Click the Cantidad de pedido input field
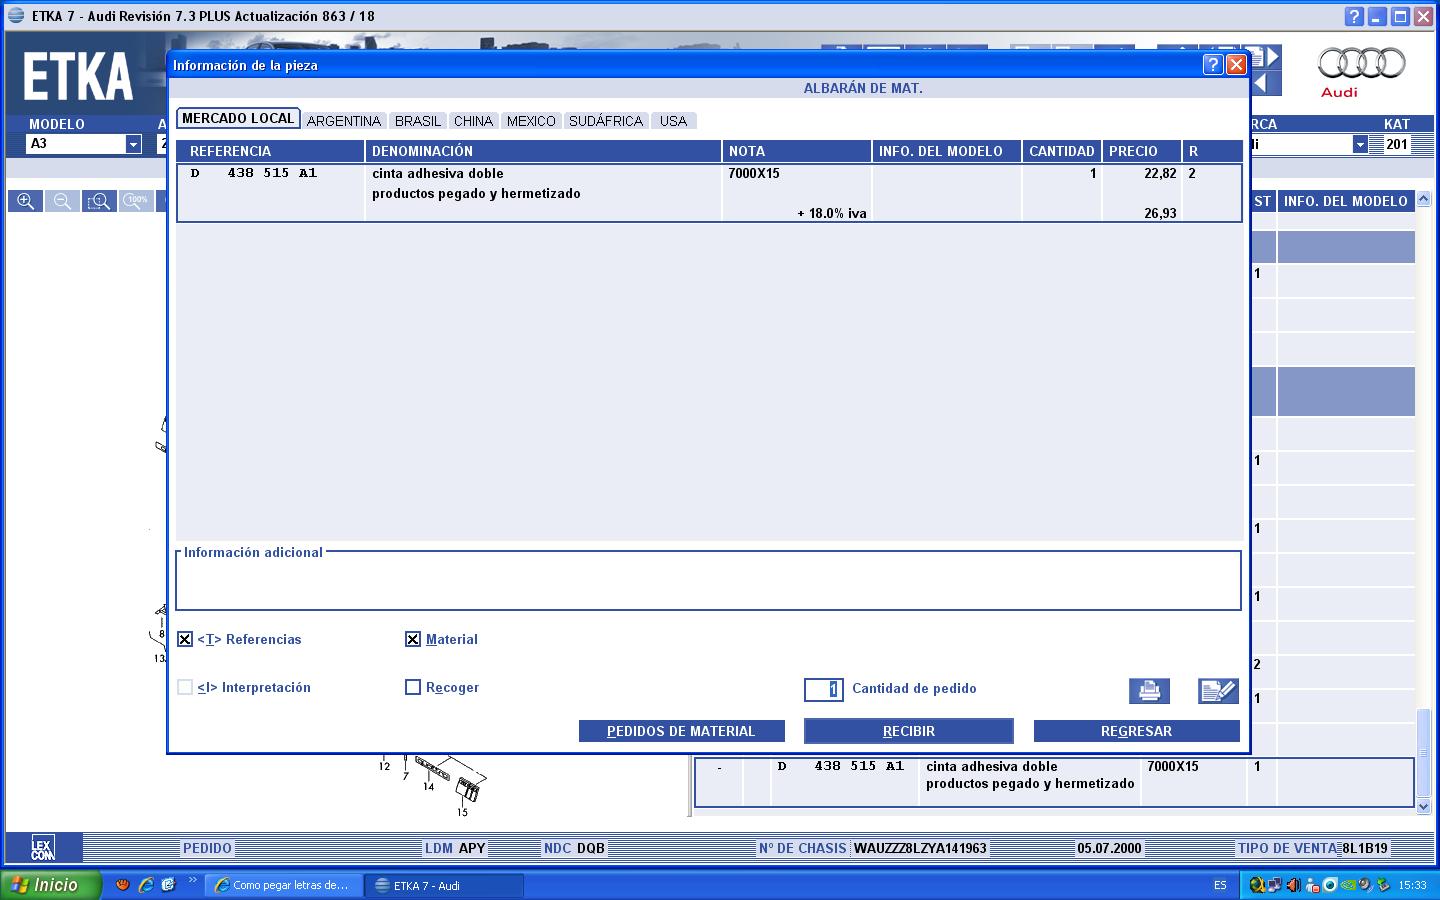 pos(824,689)
